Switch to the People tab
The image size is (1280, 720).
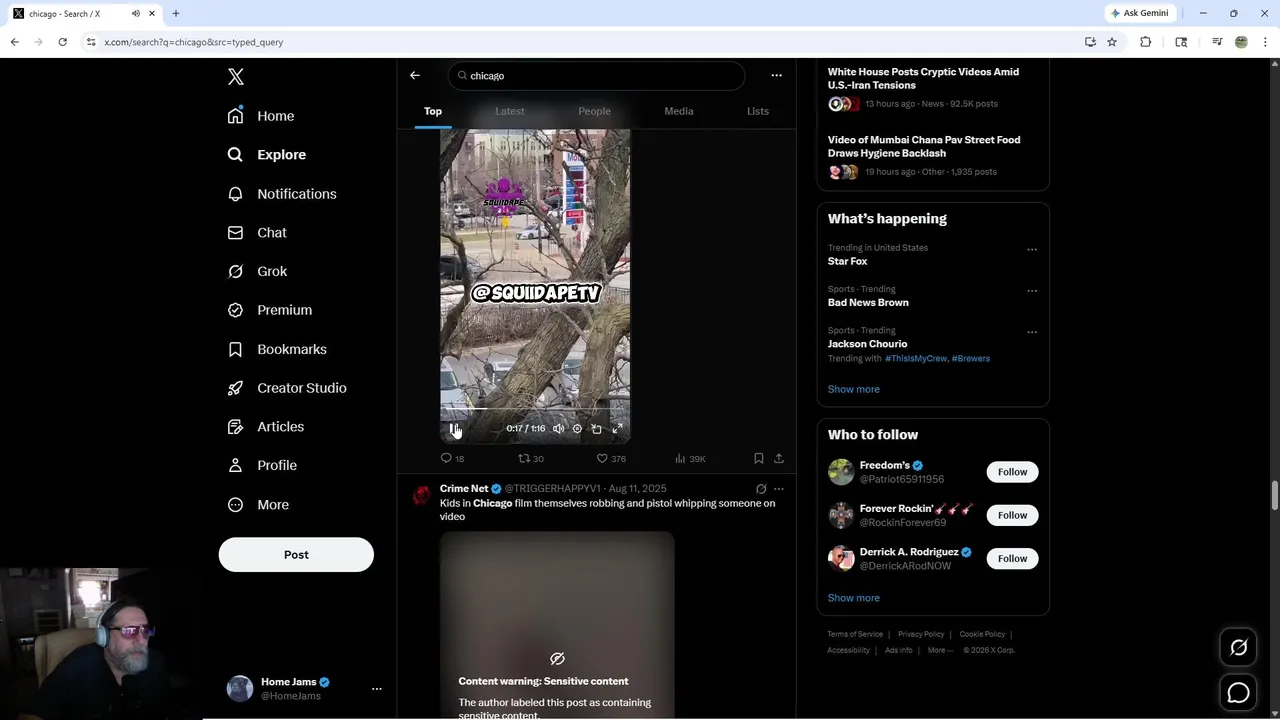[x=594, y=111]
